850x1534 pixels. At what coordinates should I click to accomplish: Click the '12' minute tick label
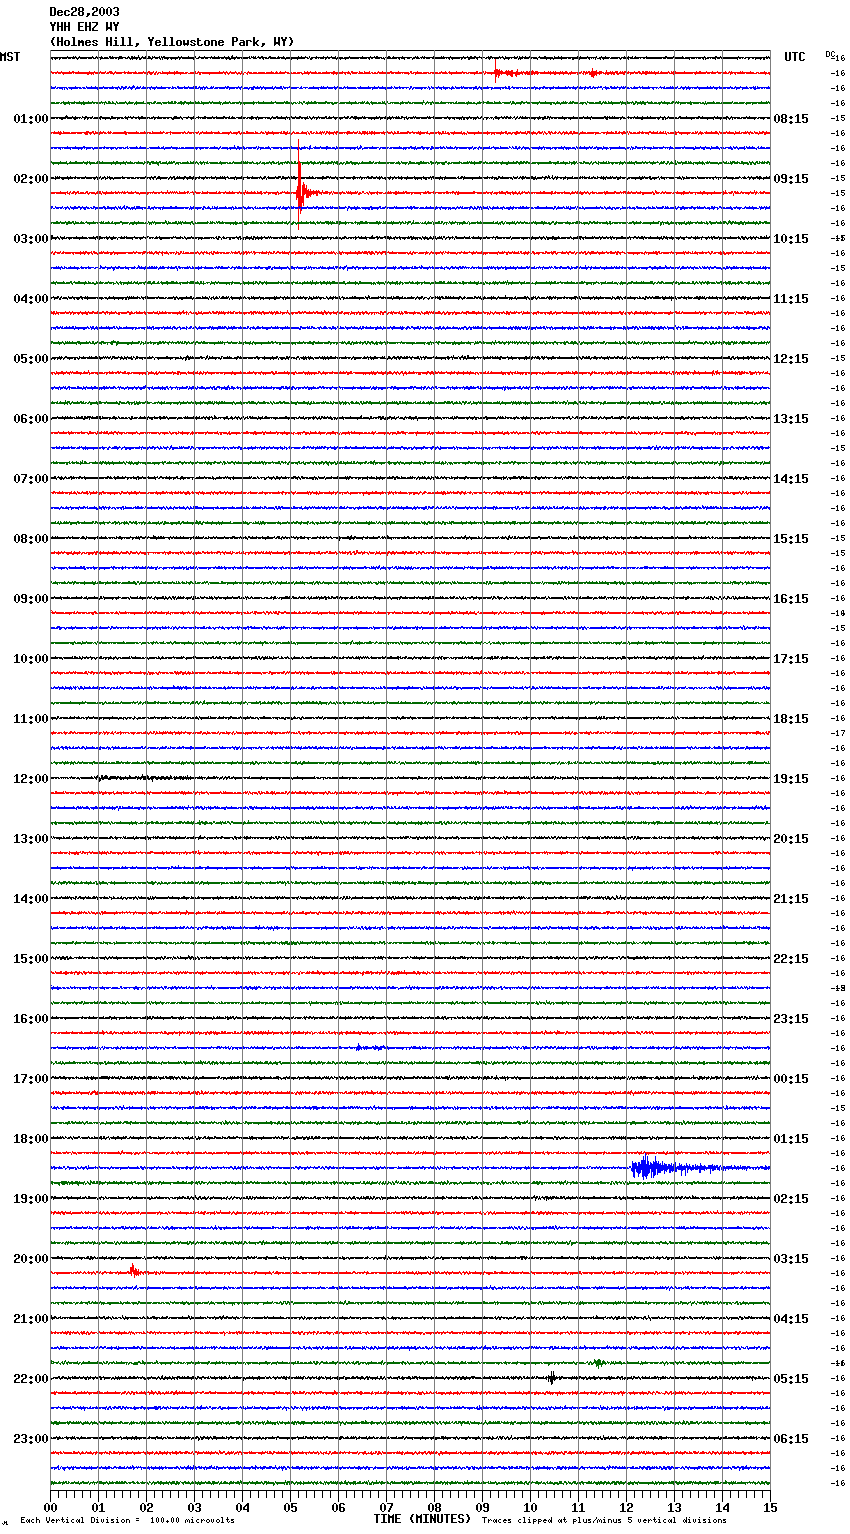click(x=626, y=1507)
